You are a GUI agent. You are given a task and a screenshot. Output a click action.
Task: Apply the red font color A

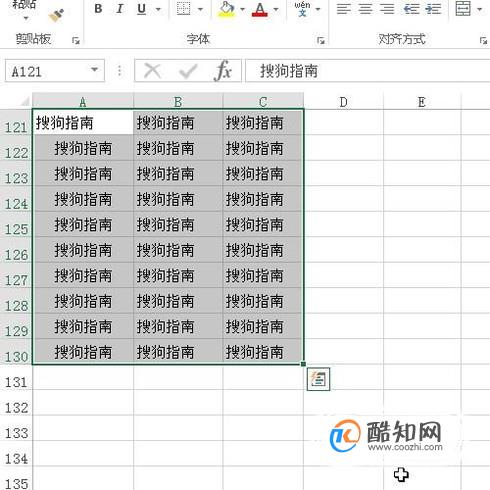point(260,9)
